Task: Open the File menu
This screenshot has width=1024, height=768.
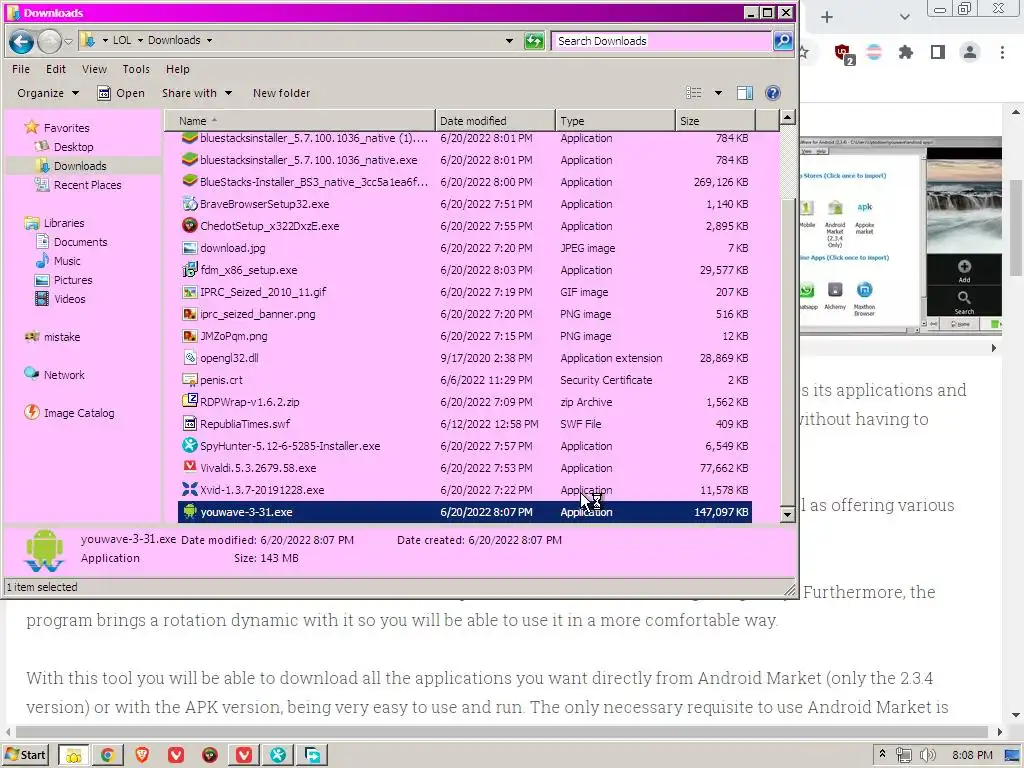Action: click(21, 69)
